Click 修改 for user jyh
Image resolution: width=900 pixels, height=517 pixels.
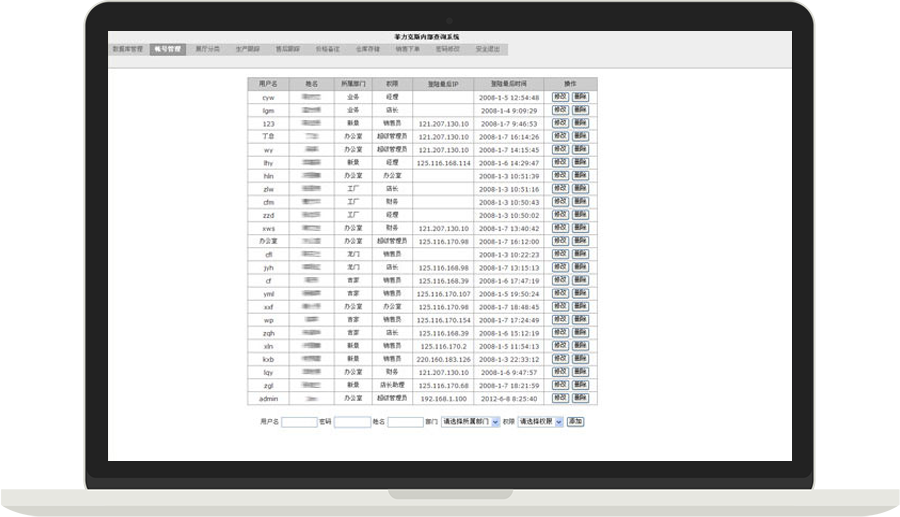coord(560,267)
